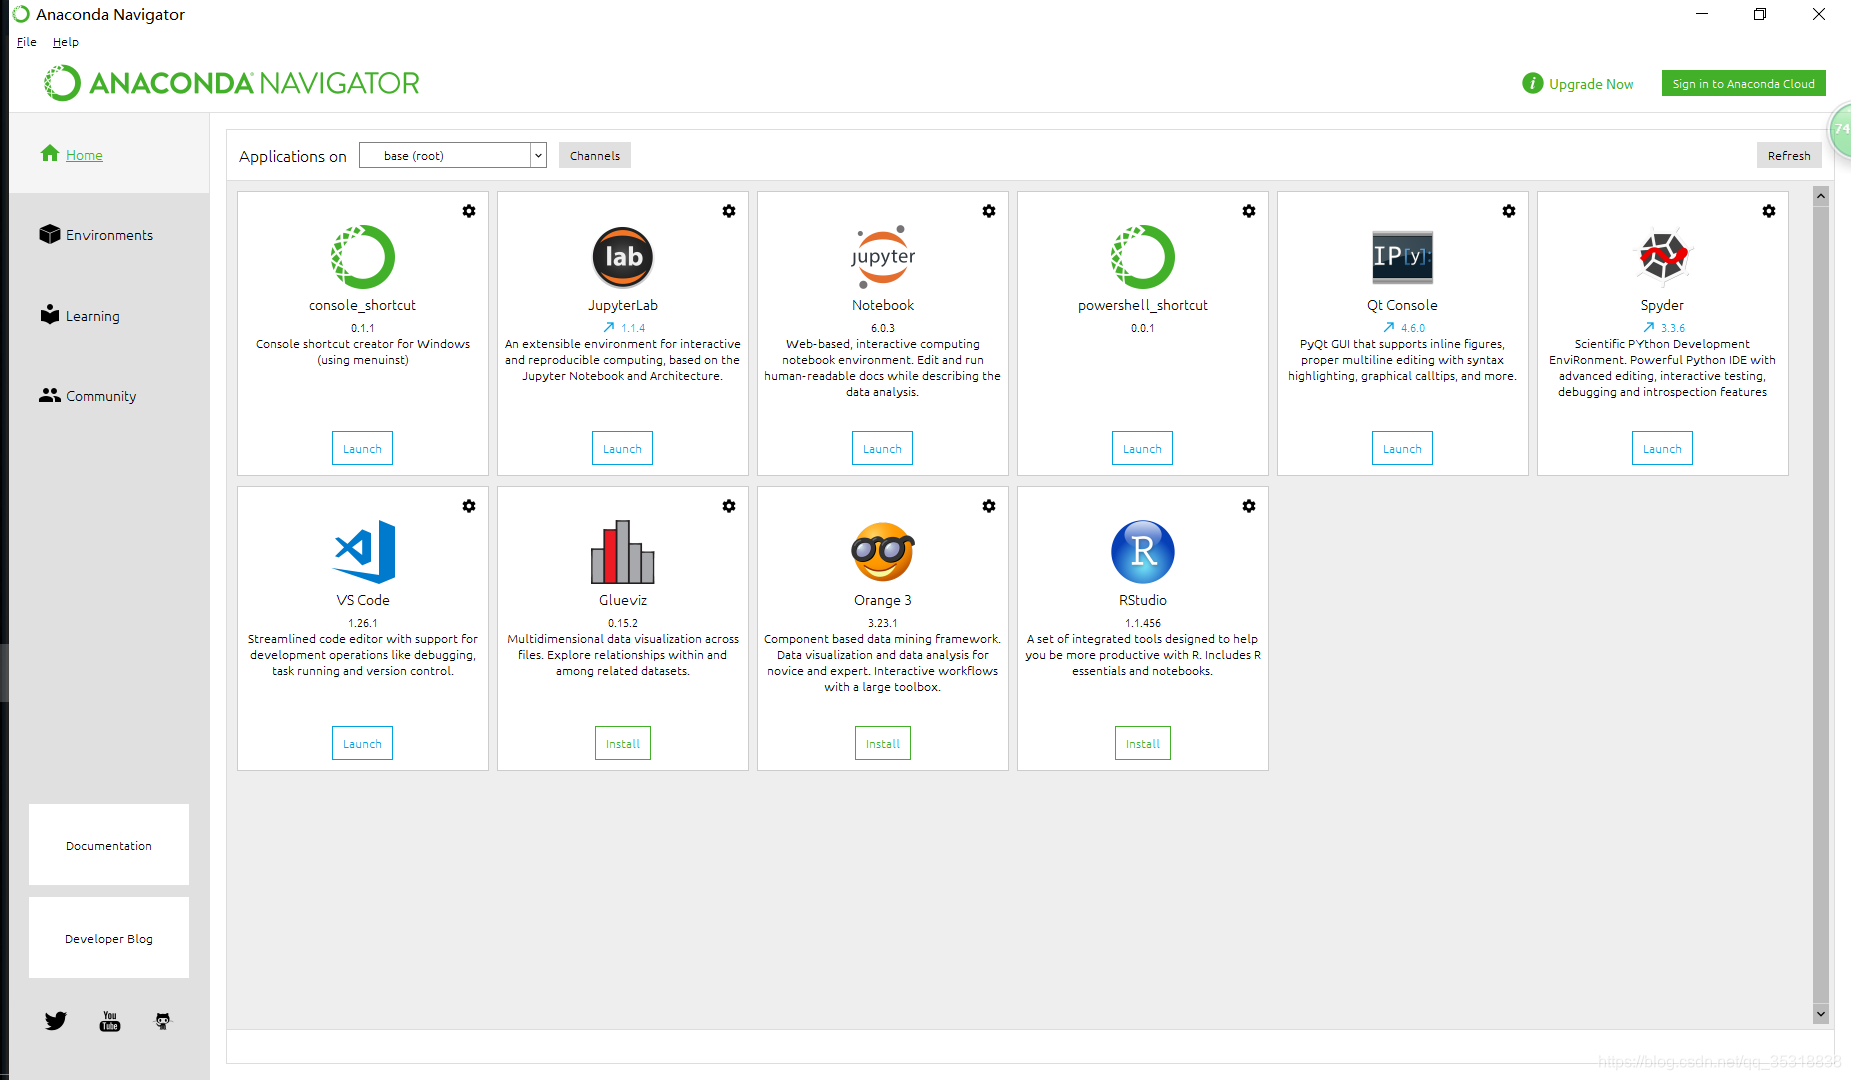Open the YouTube link icon
The width and height of the screenshot is (1851, 1080).
coord(110,1021)
